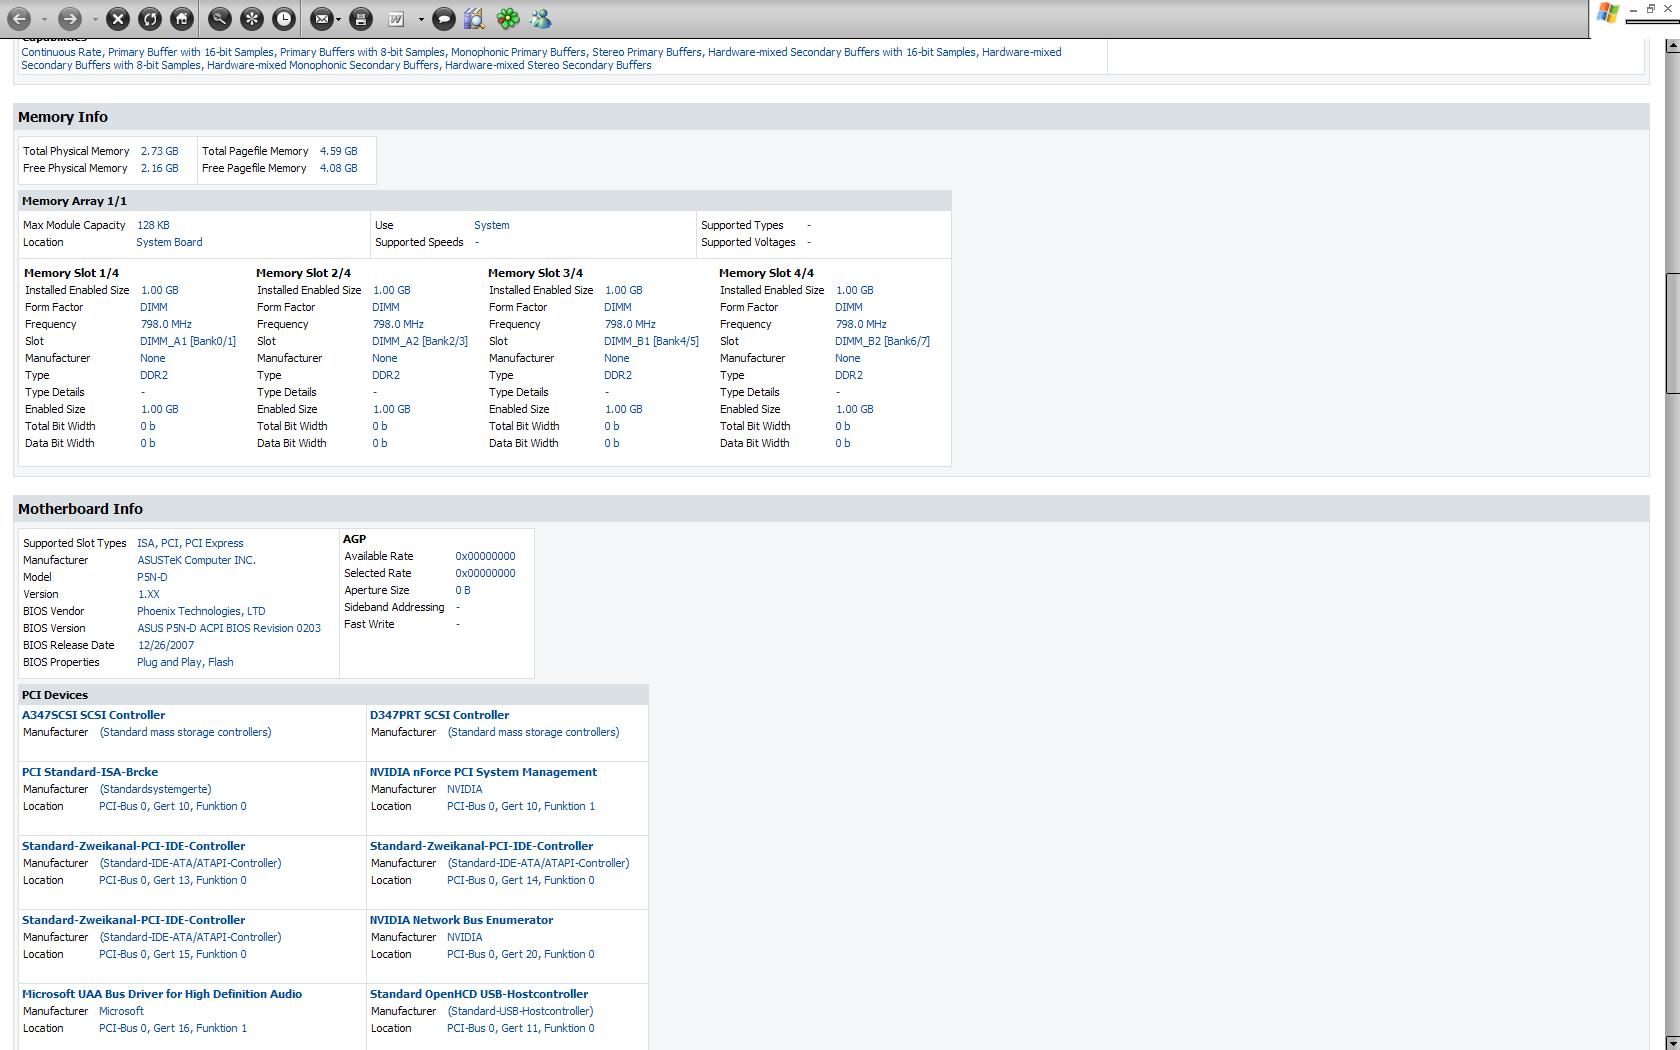
Task: Go forward with the Forward arrow button
Action: pos(69,18)
